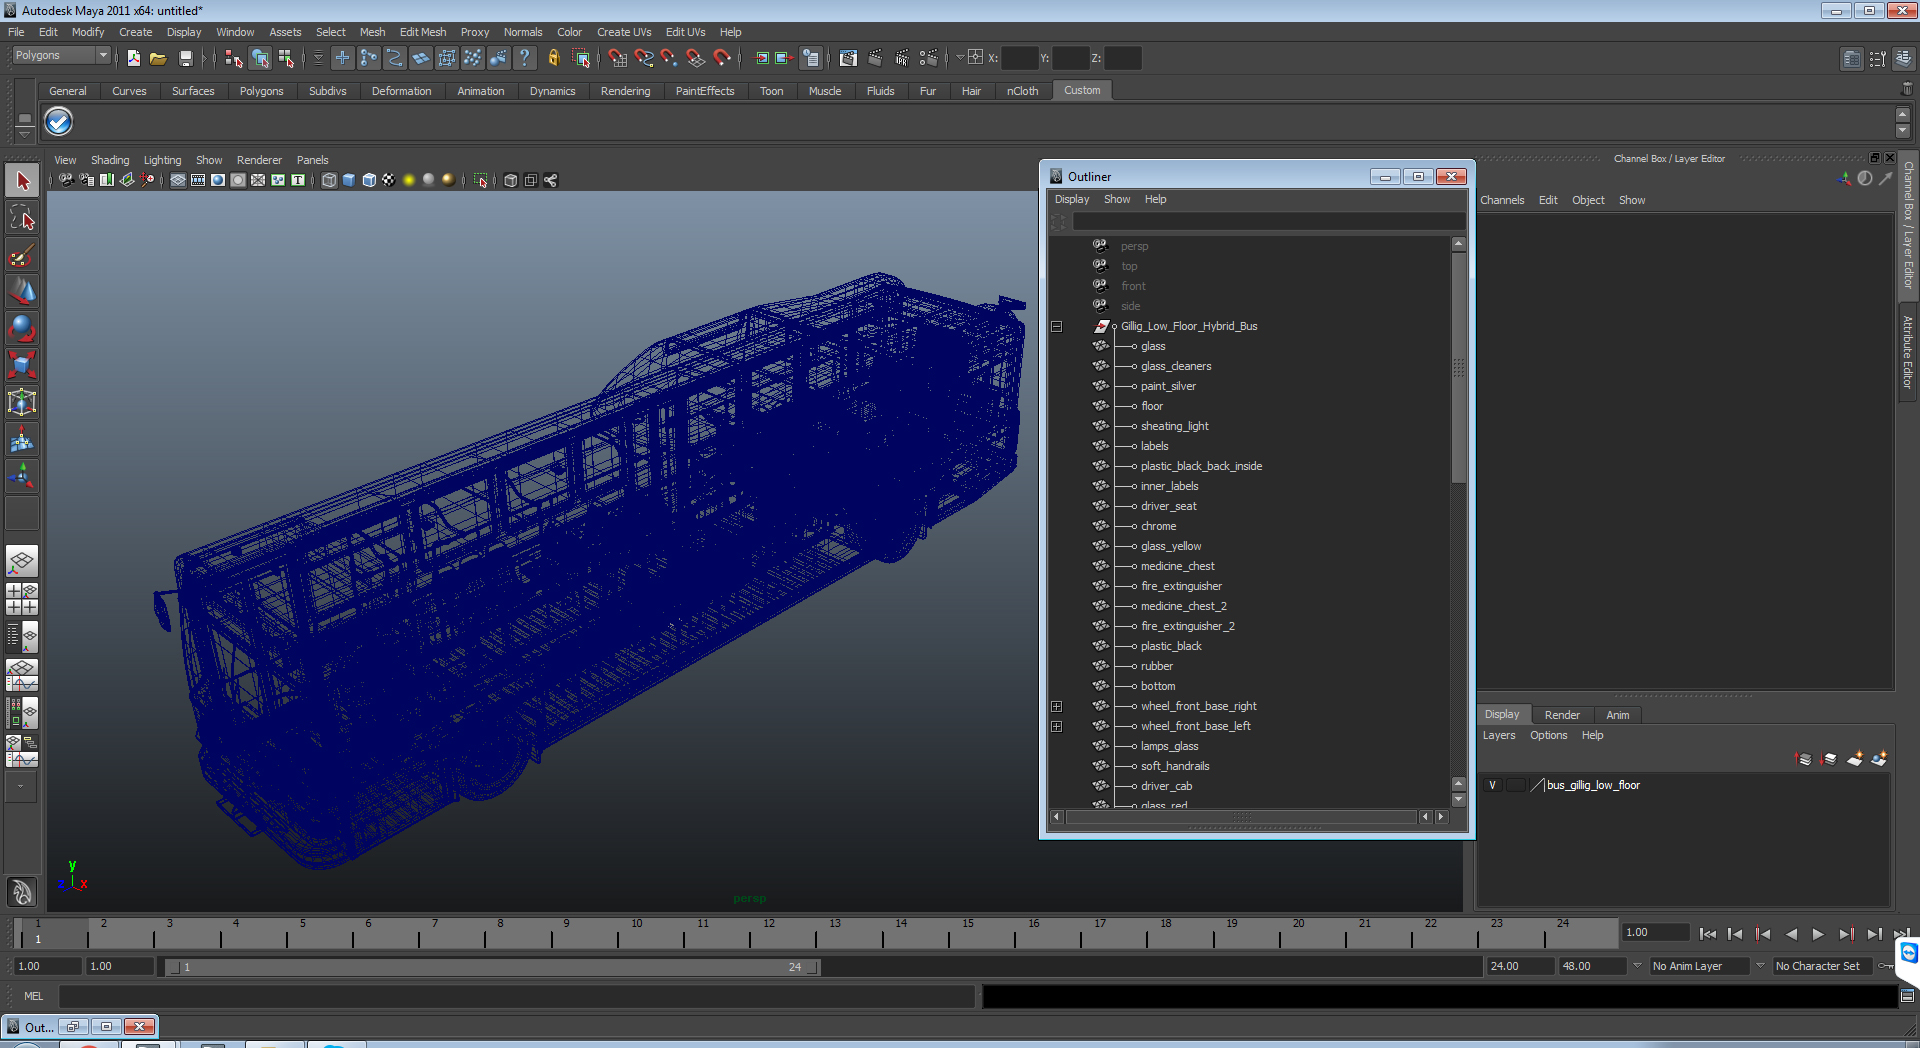This screenshot has height=1048, width=1920.
Task: Enable snap to points magnet icon
Action: [x=669, y=58]
